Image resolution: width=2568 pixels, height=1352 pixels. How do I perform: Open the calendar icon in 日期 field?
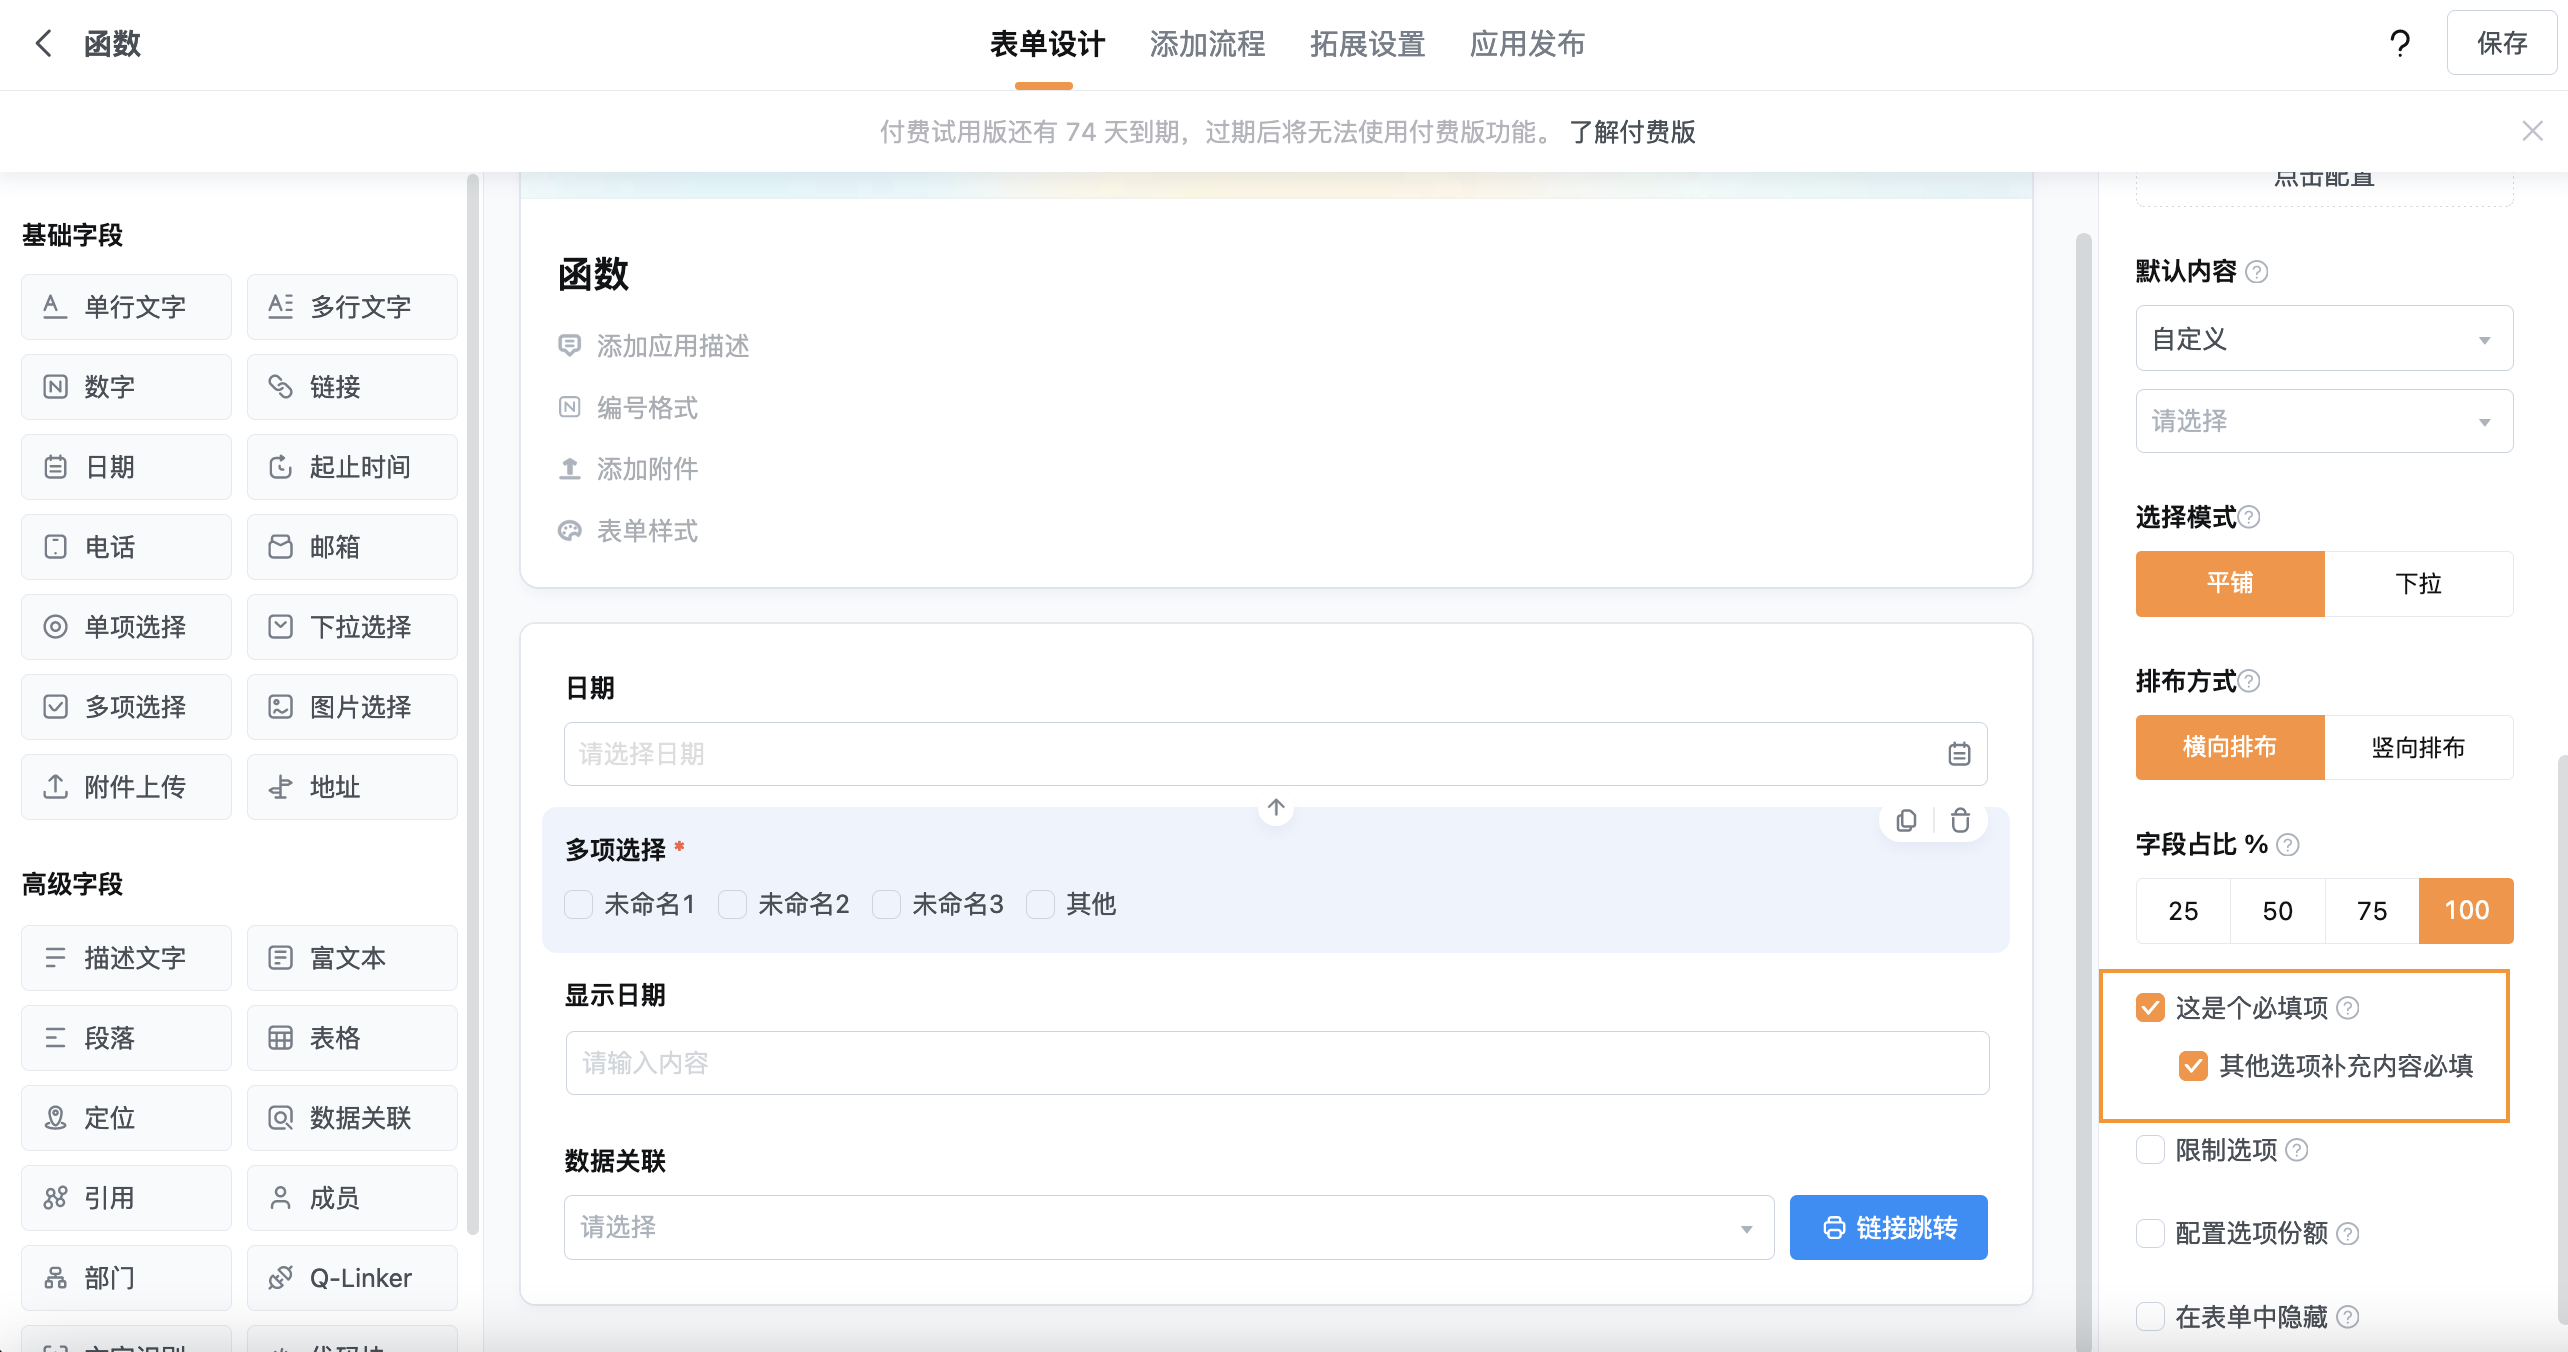[1959, 754]
